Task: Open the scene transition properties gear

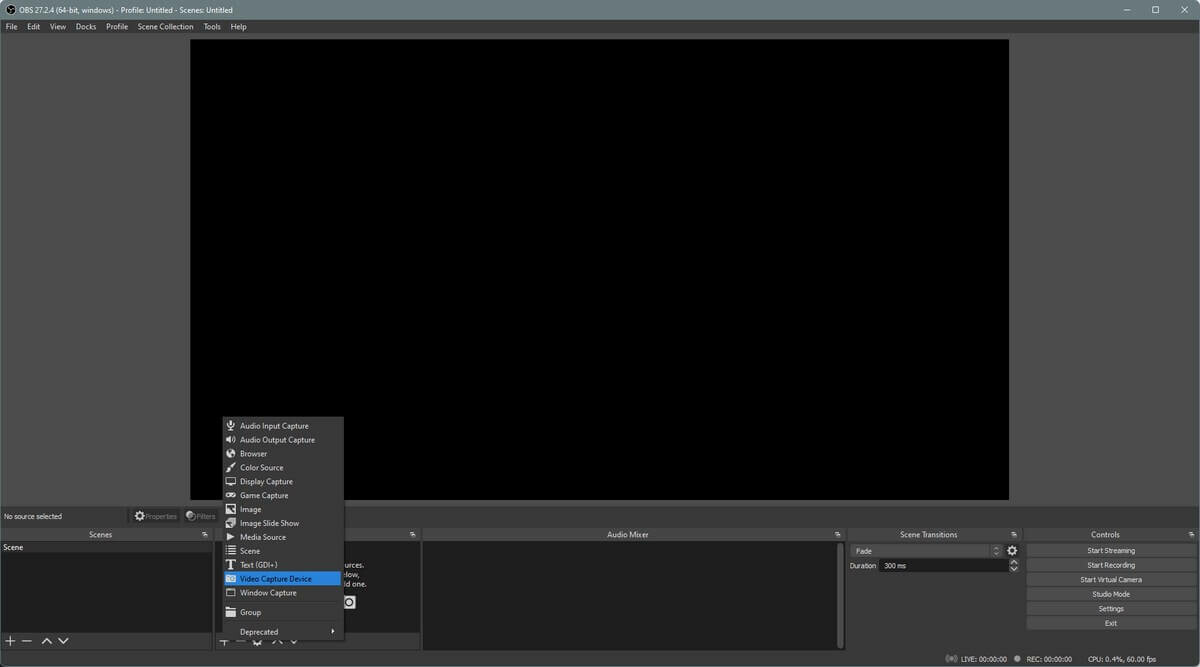Action: pos(1012,551)
